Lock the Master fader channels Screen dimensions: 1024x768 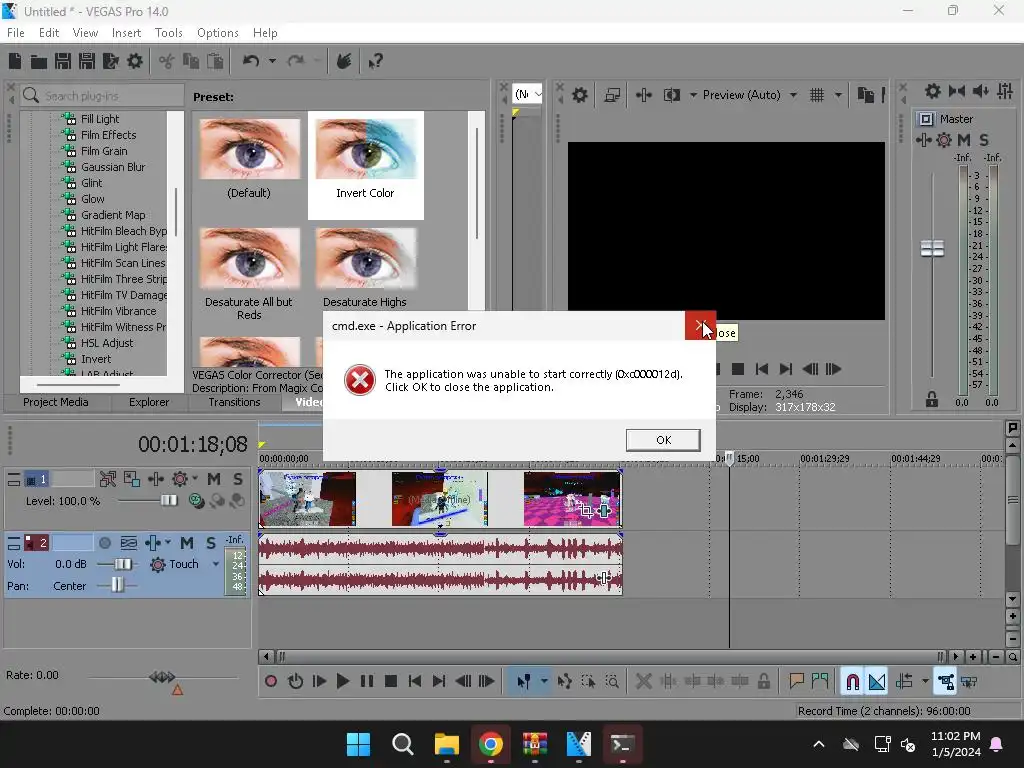pyautogui.click(x=932, y=400)
